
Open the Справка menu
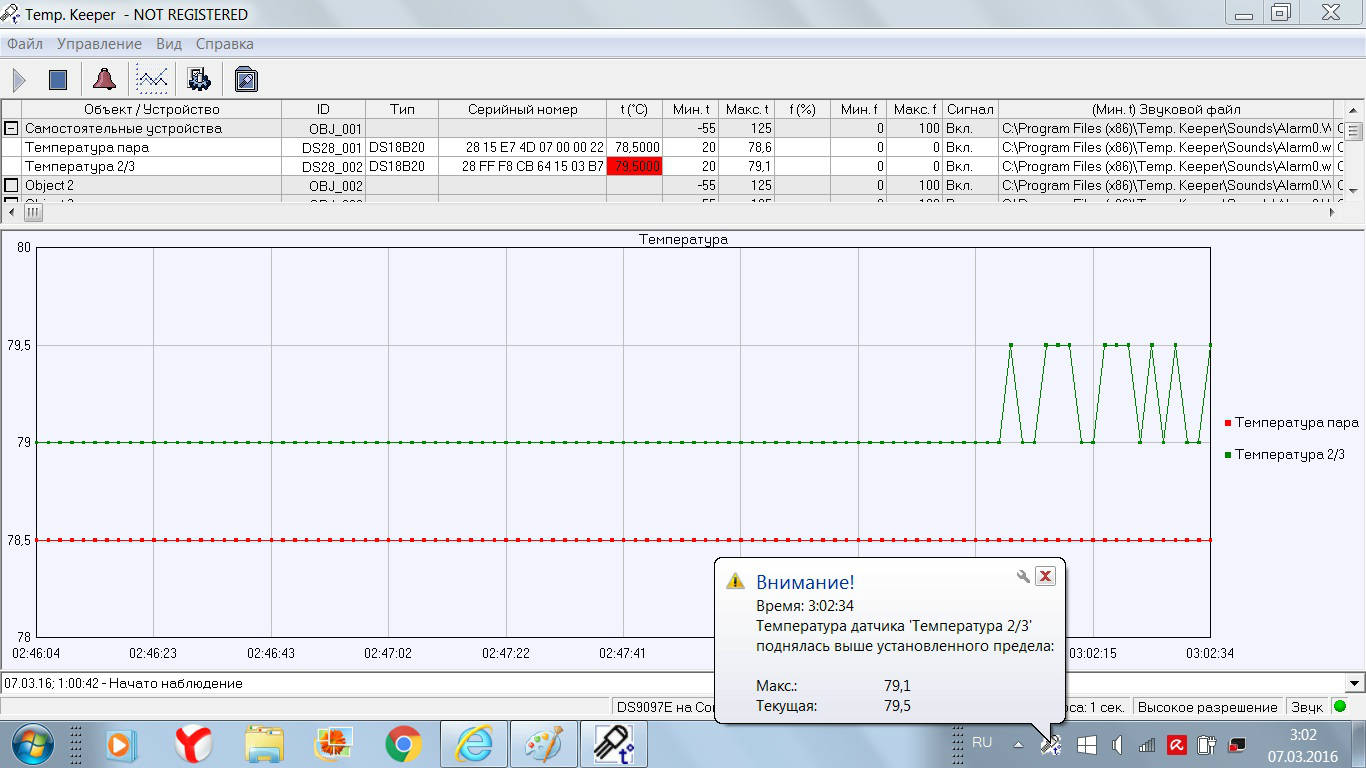click(224, 44)
